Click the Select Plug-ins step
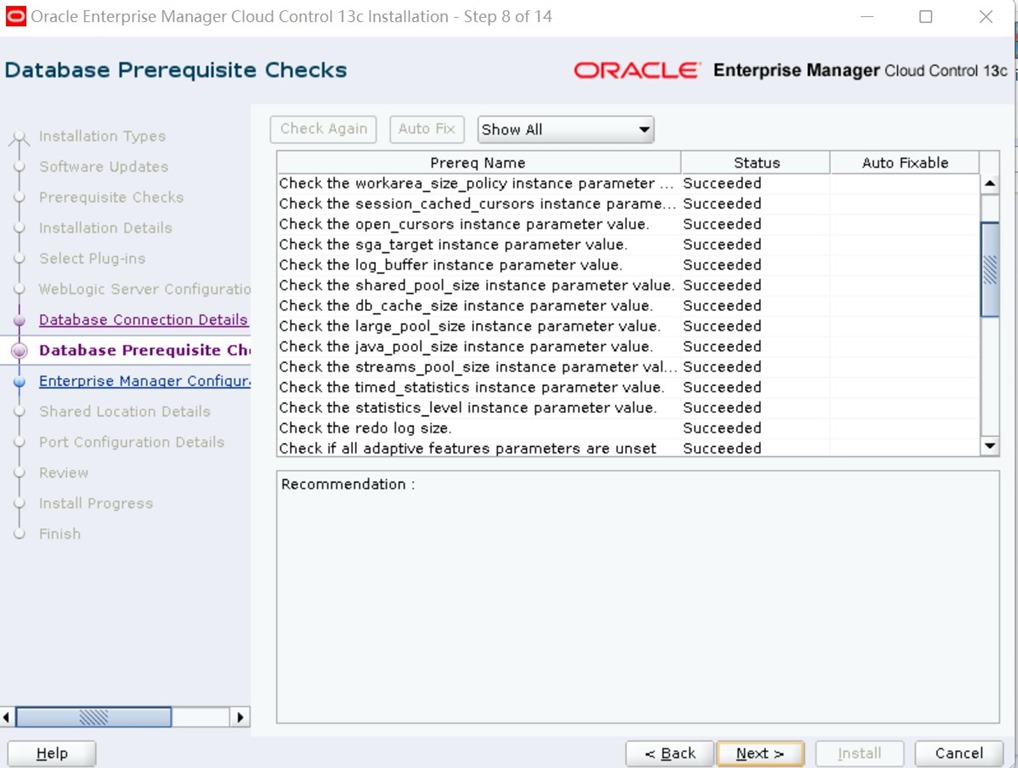 coord(92,258)
